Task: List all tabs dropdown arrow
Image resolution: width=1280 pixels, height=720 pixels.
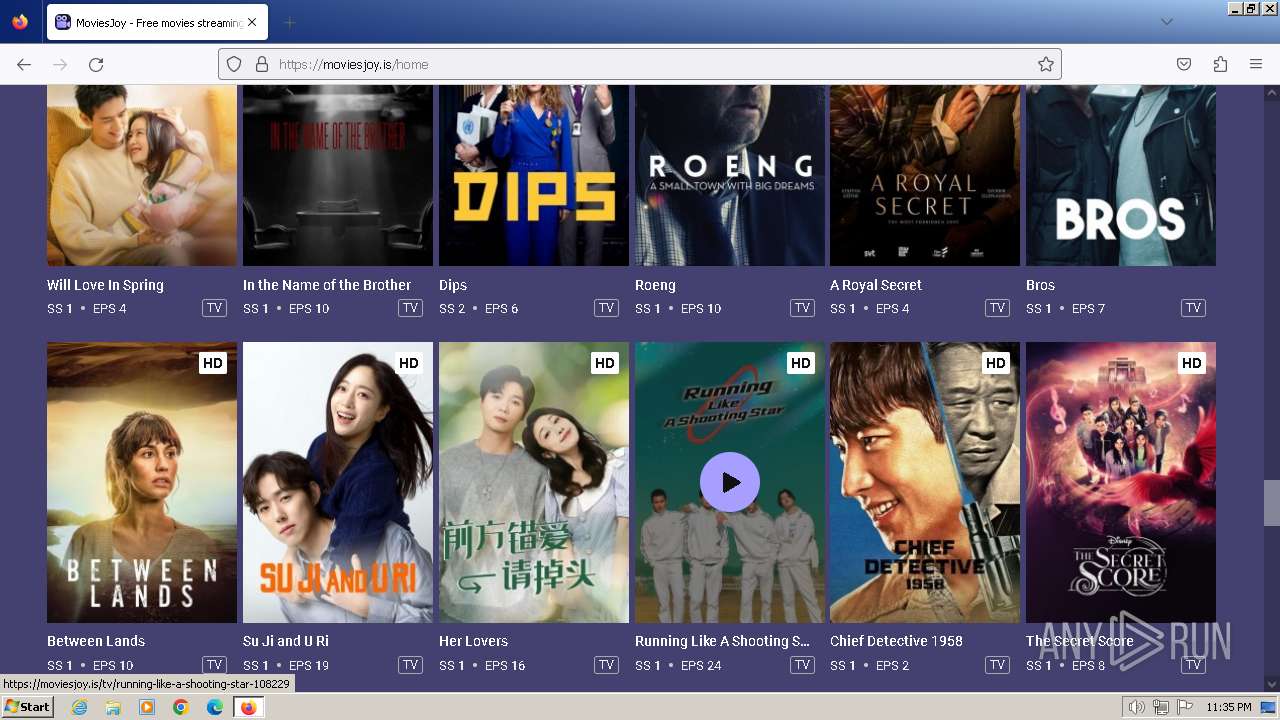Action: pyautogui.click(x=1166, y=22)
